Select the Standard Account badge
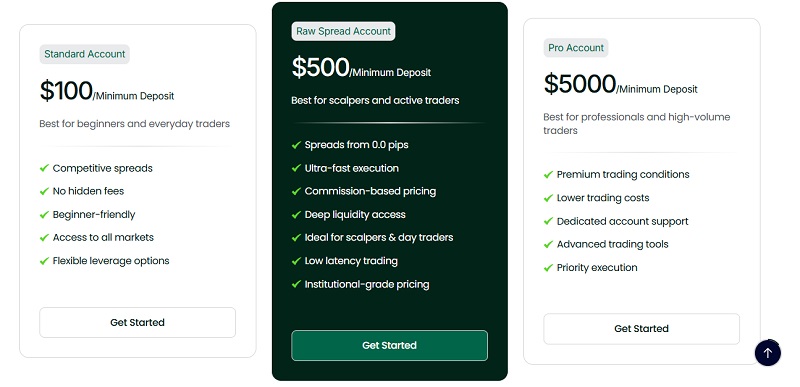 85,54
